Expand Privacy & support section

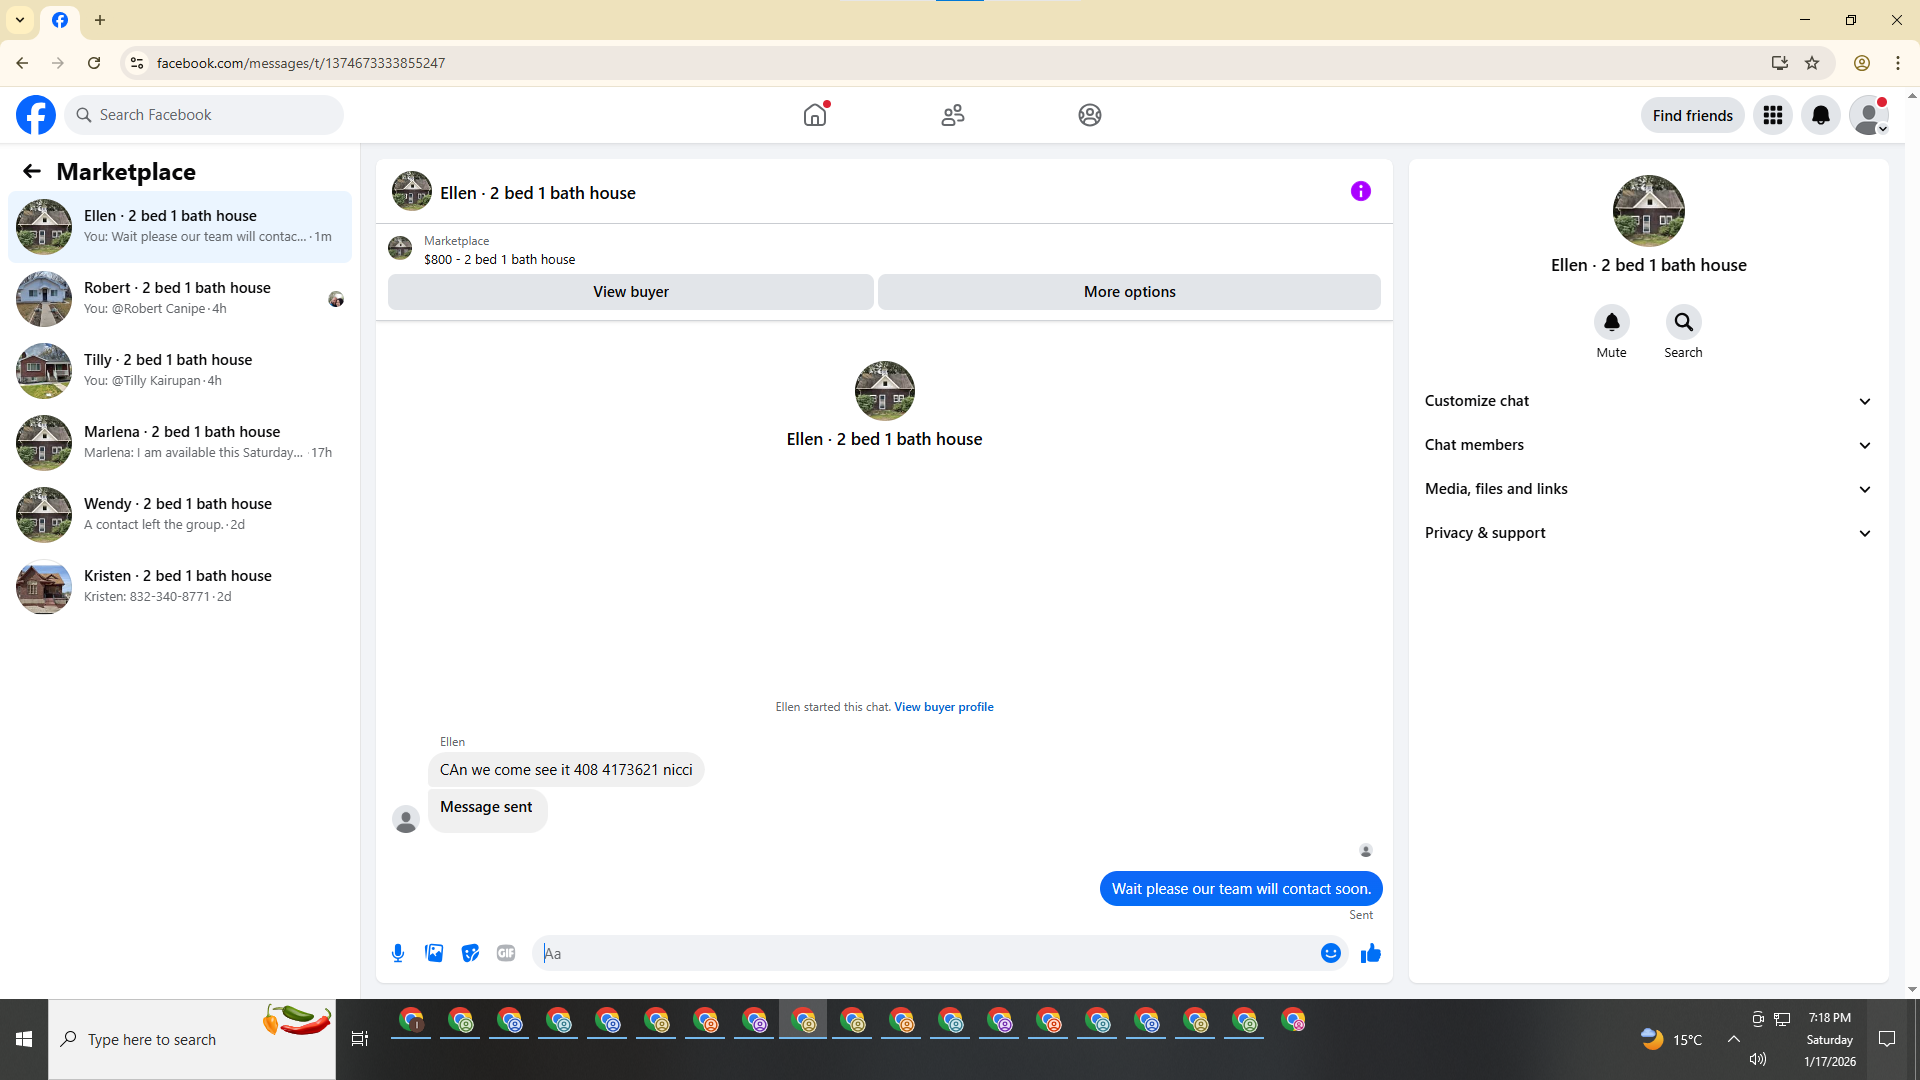pos(1648,533)
